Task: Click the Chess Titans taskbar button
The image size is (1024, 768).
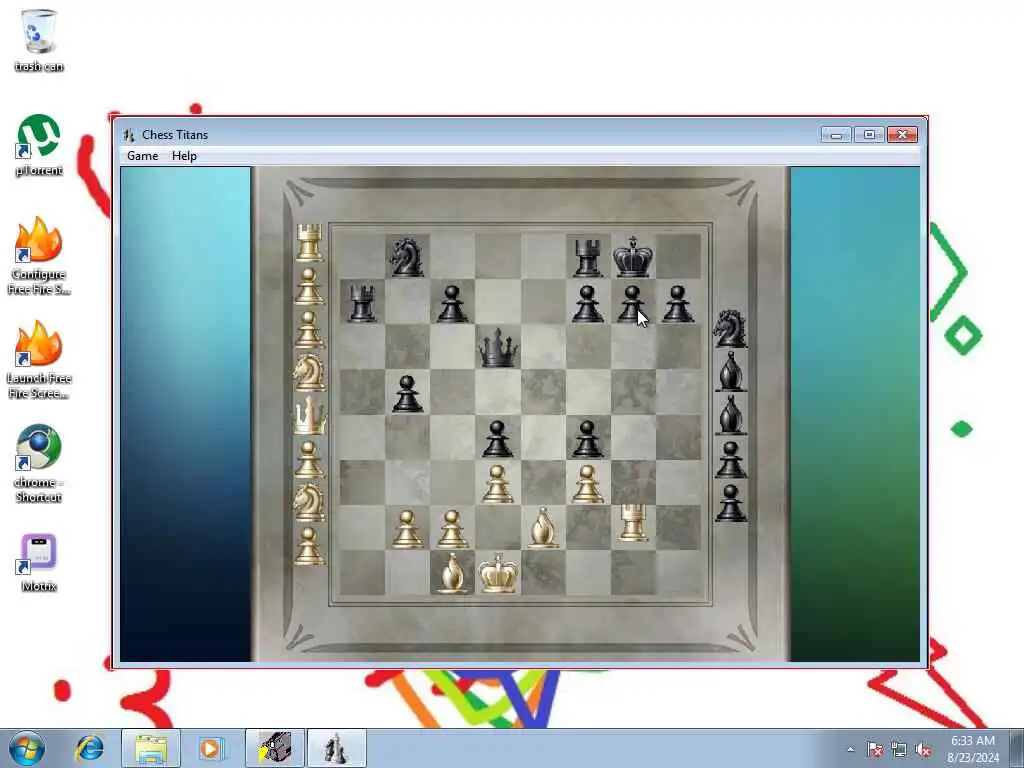Action: click(336, 748)
